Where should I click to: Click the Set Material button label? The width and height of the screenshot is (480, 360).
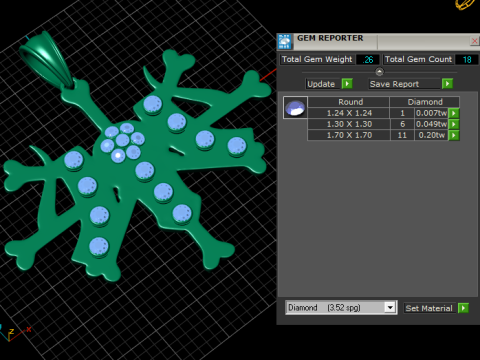tap(429, 308)
